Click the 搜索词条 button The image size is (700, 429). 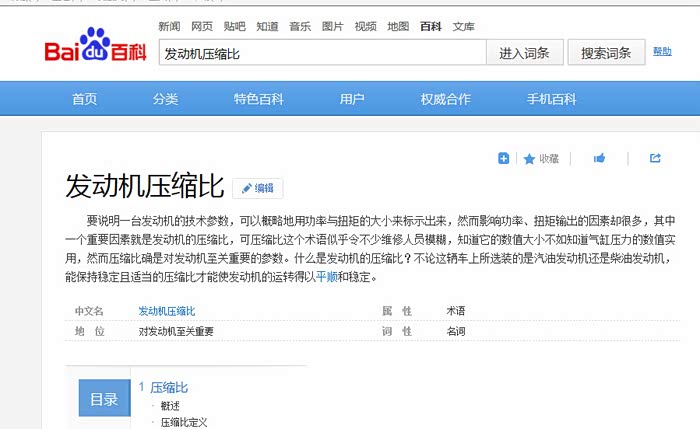coord(606,53)
